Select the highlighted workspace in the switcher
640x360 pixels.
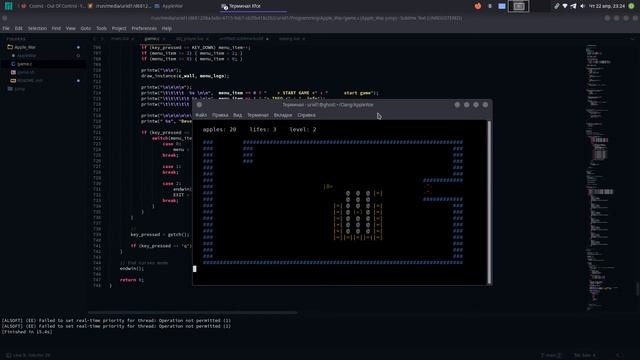[518, 6]
